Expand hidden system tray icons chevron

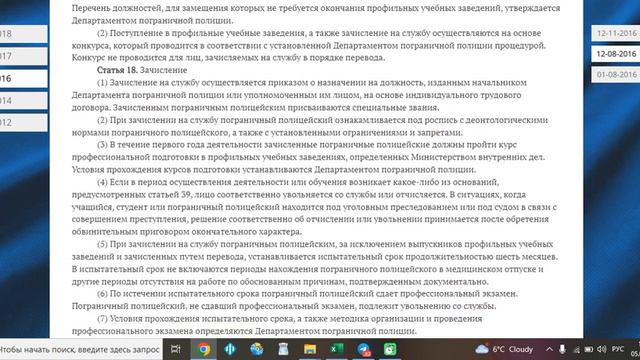point(549,349)
